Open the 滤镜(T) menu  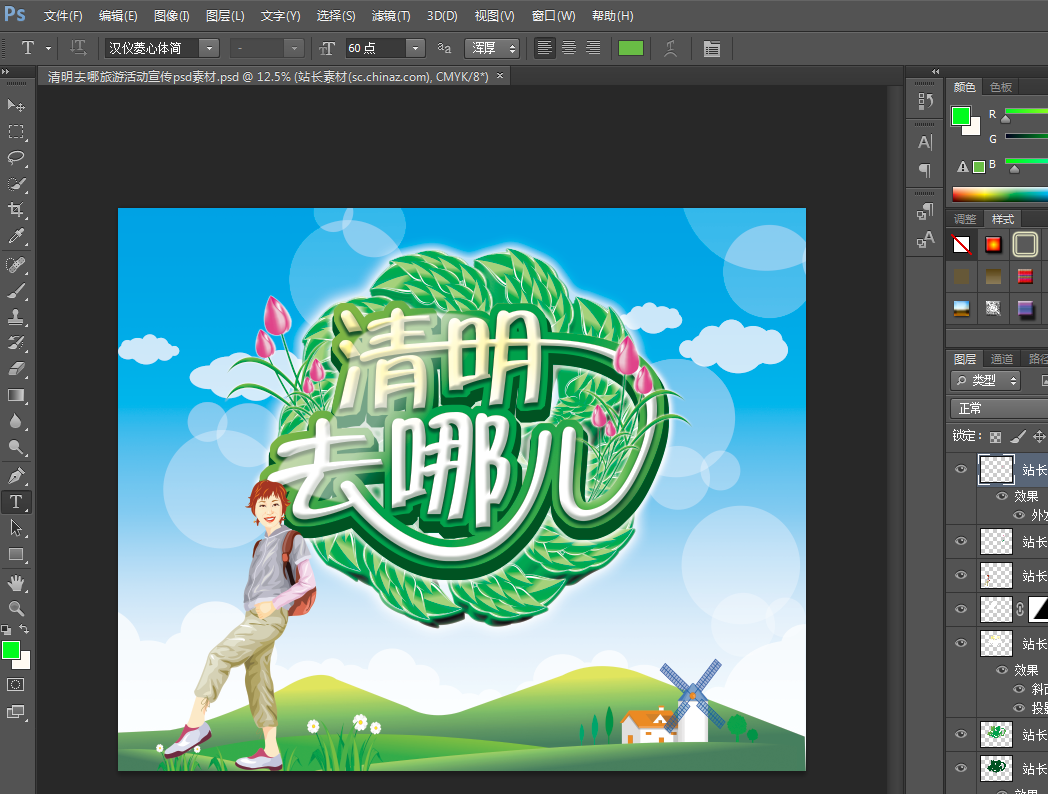pos(390,16)
